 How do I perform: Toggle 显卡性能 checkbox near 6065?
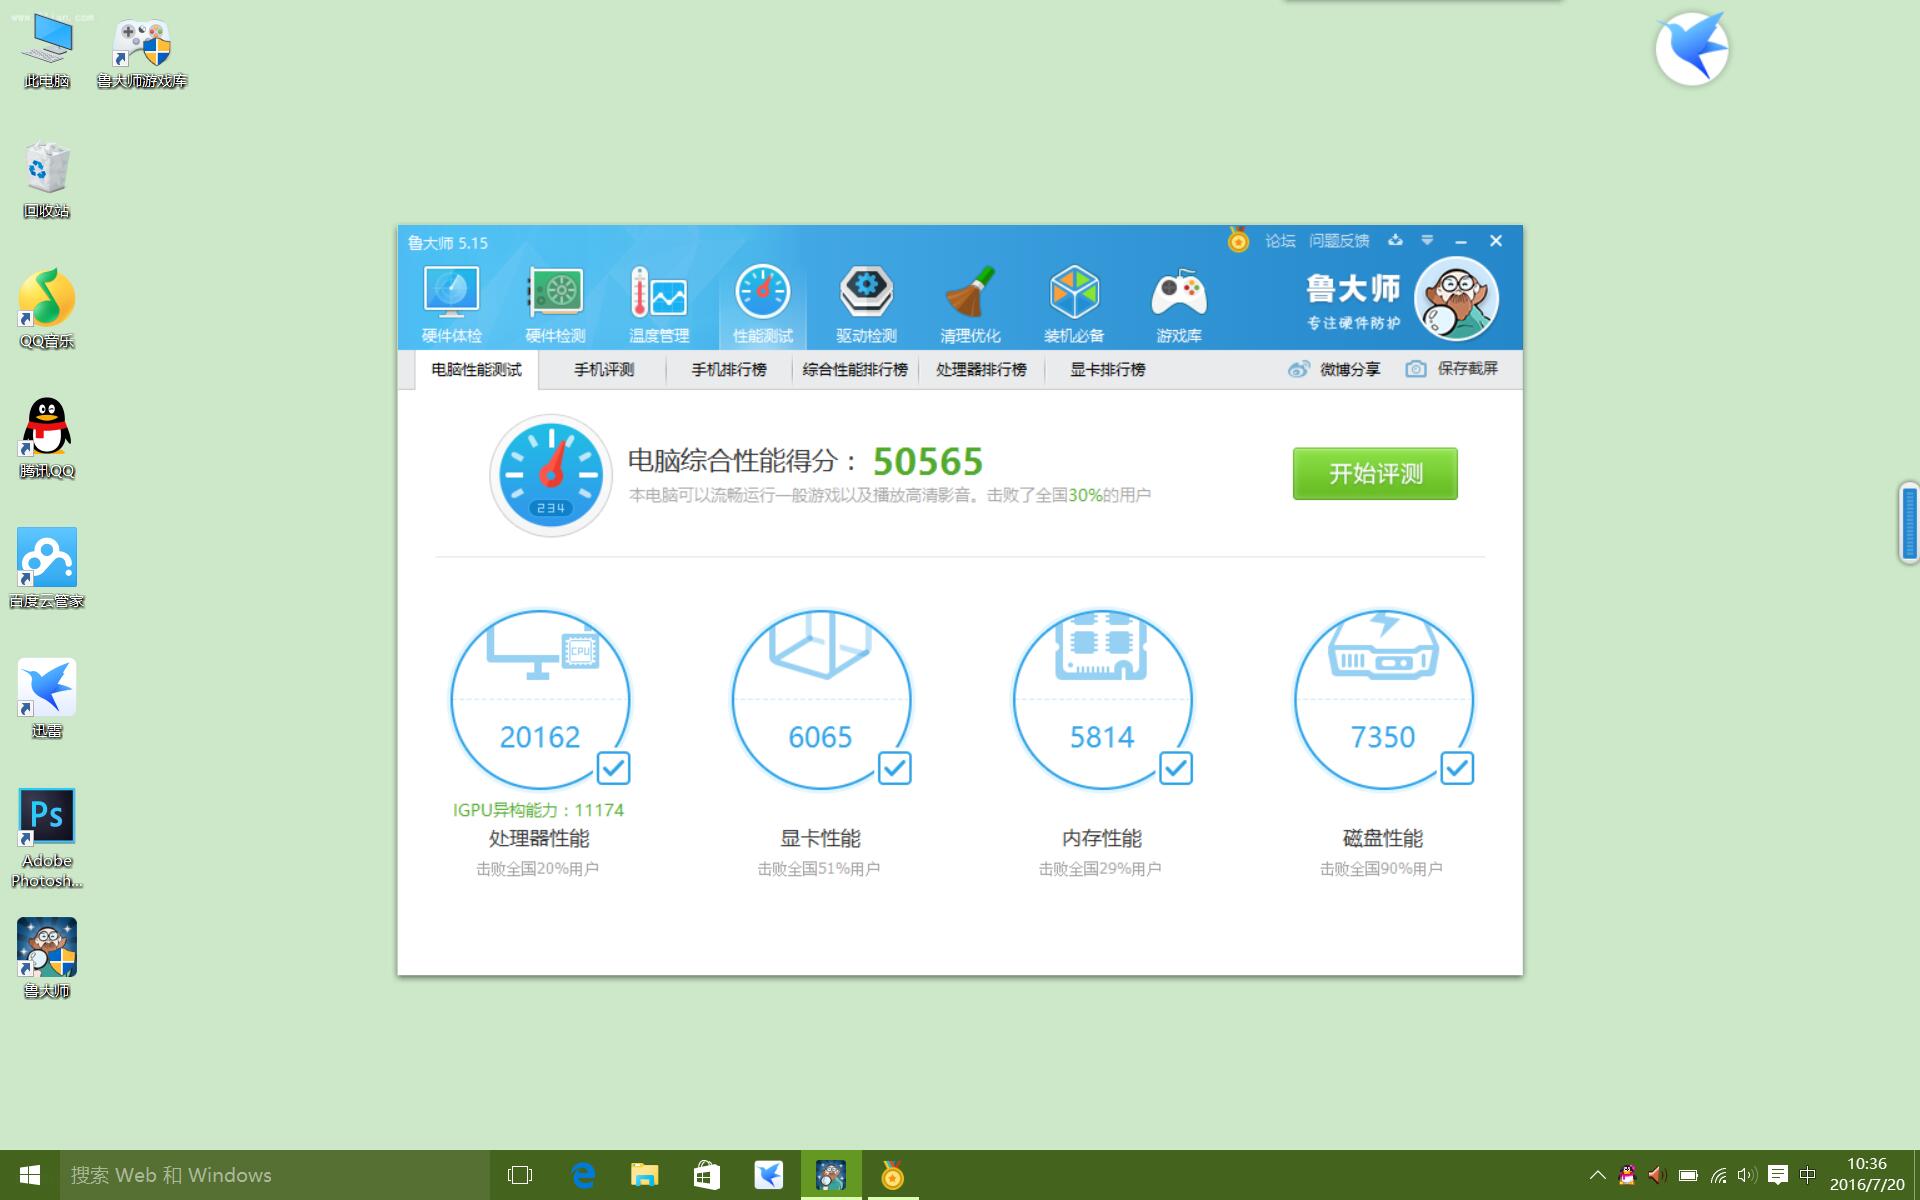[894, 768]
